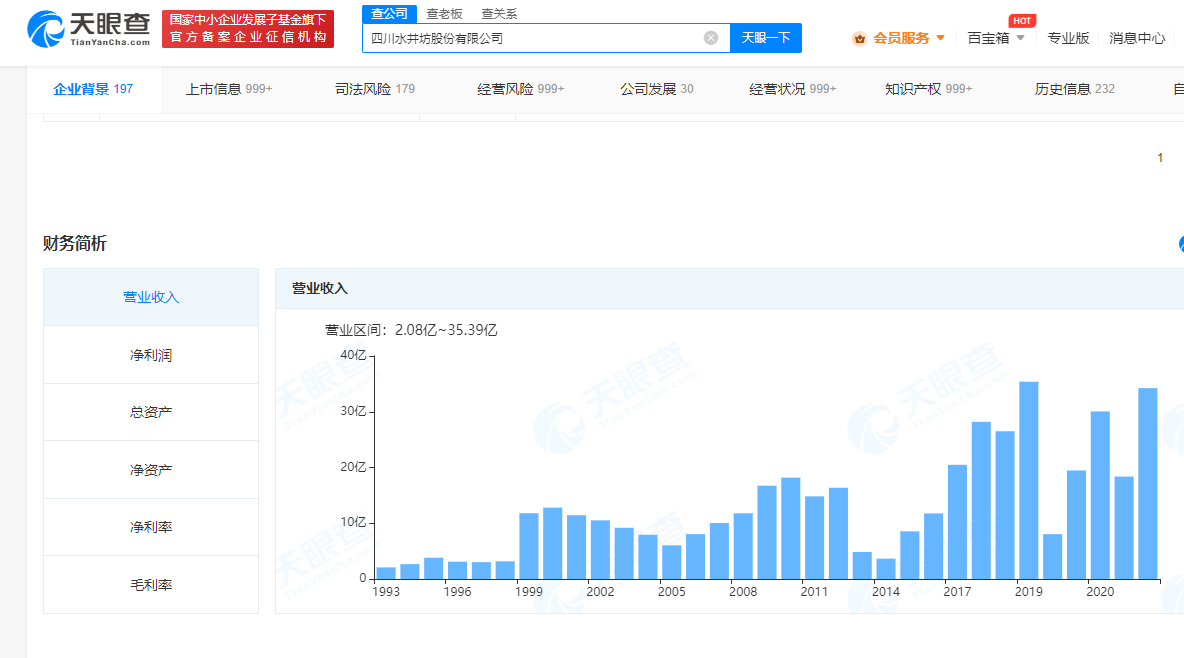1184x658 pixels.
Task: Select the 企业背景 197 tab
Action: 94,89
